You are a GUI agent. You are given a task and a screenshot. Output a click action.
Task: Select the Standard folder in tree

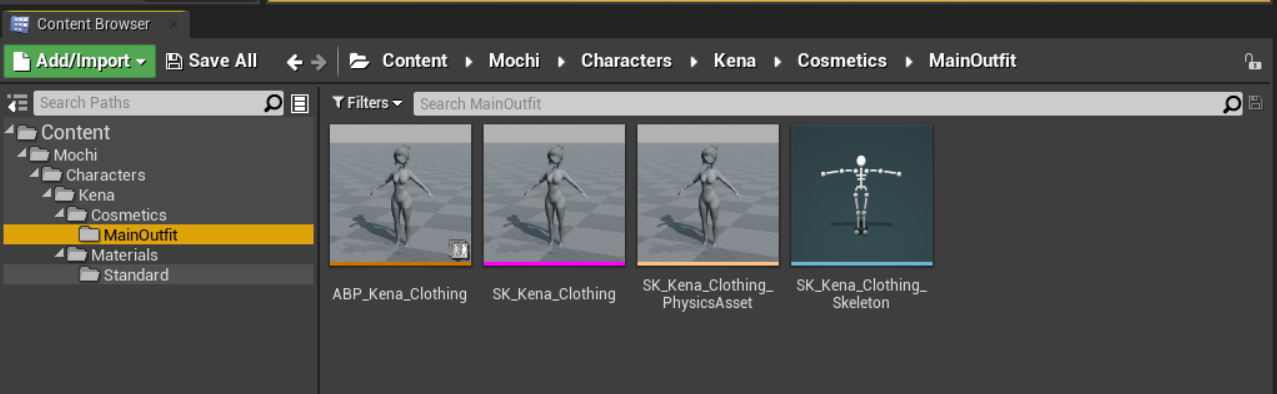click(x=136, y=275)
